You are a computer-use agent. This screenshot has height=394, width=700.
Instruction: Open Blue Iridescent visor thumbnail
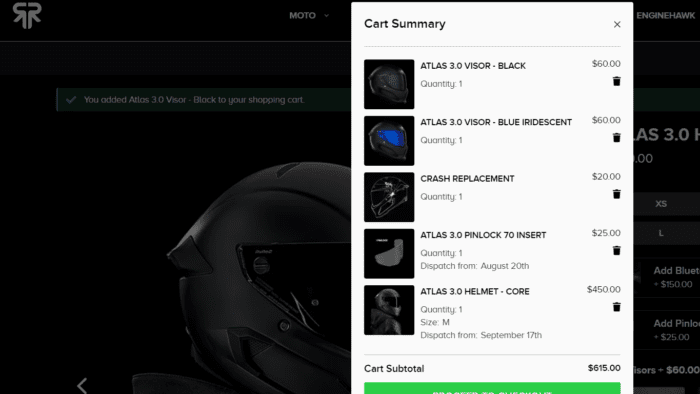coord(389,141)
